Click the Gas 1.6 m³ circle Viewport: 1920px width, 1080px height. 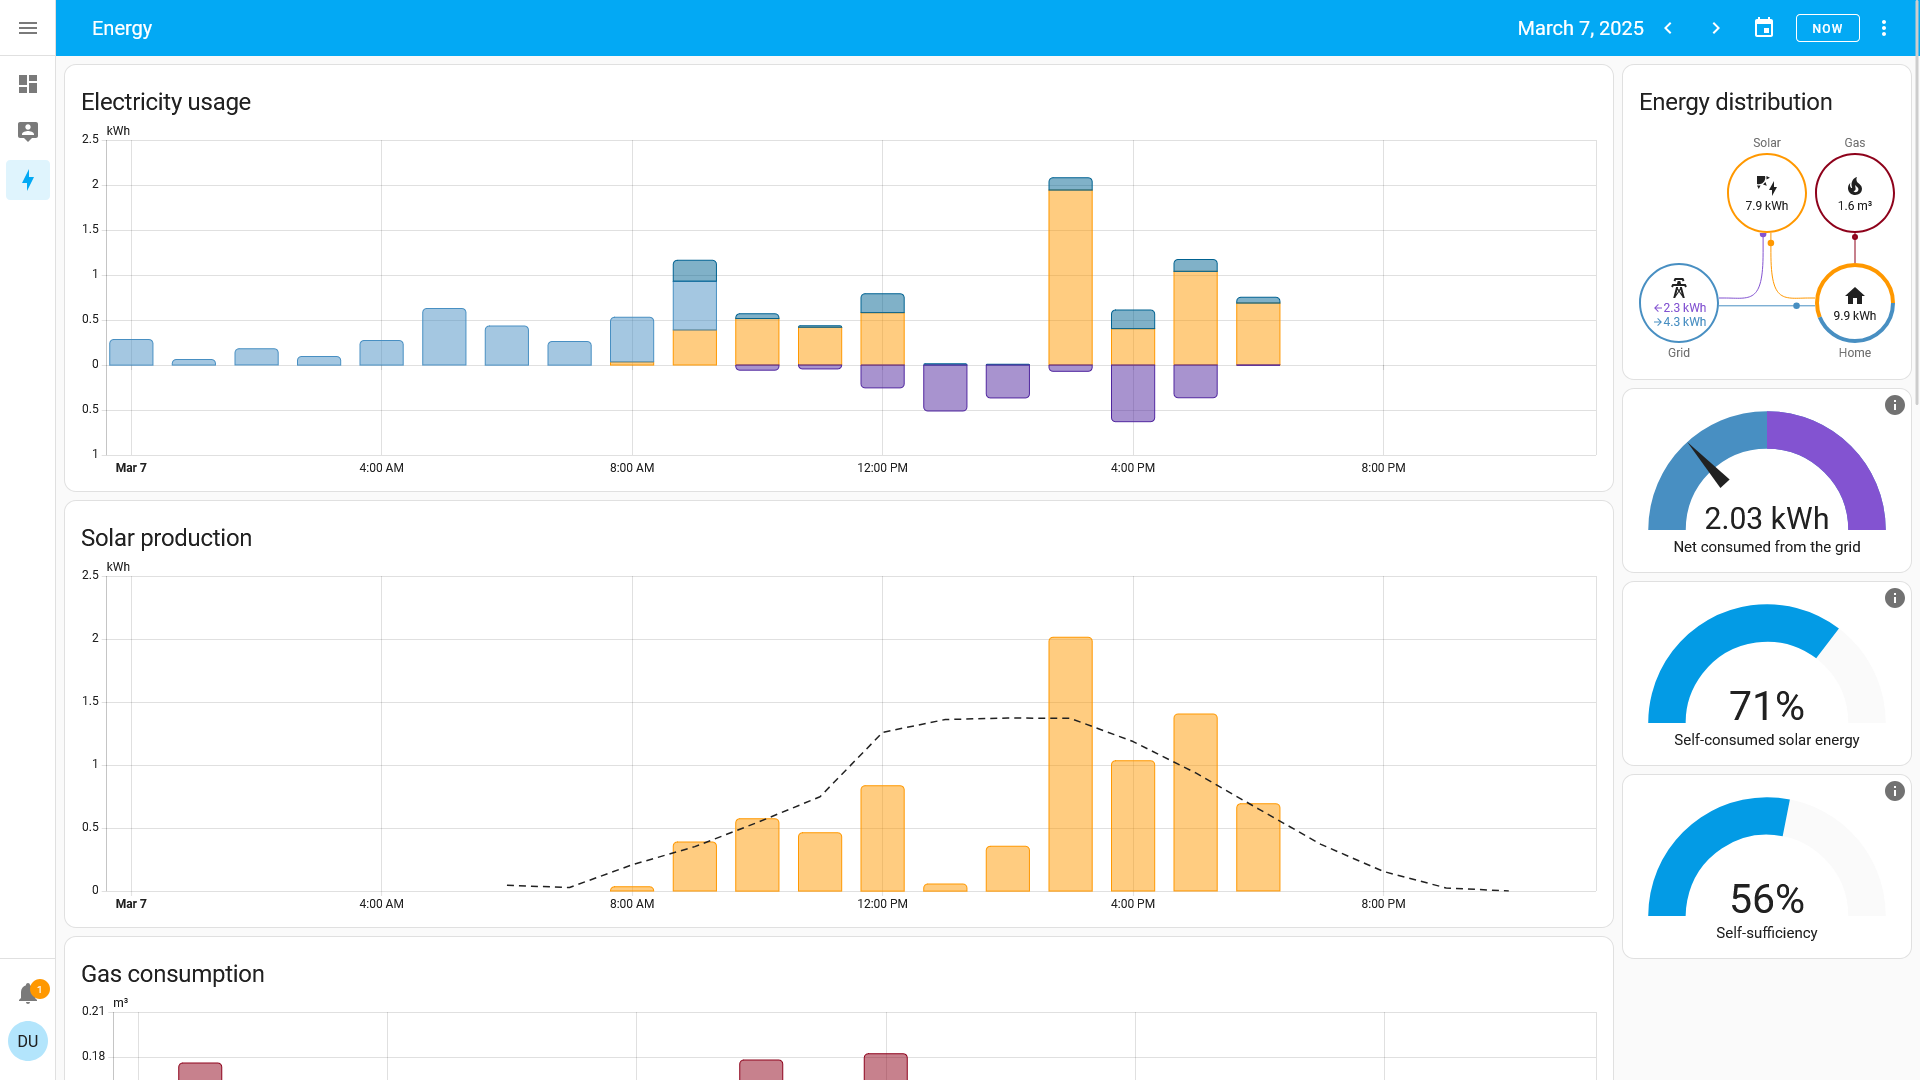point(1855,193)
